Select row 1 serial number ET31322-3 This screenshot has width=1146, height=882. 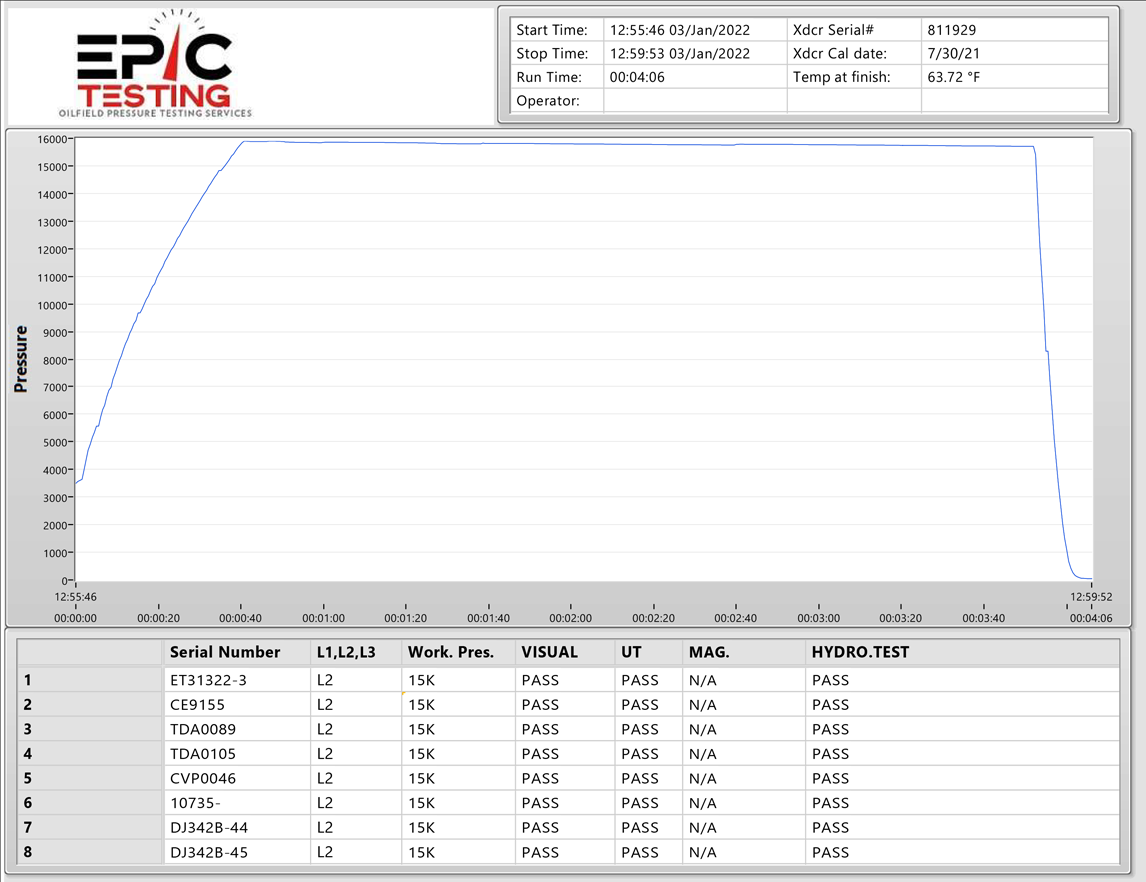(x=209, y=680)
